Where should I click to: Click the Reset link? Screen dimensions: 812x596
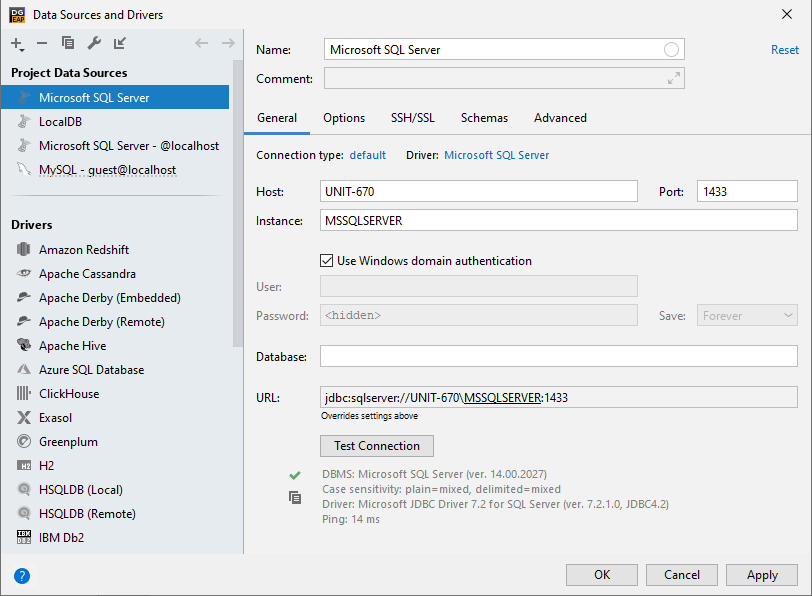tap(785, 50)
